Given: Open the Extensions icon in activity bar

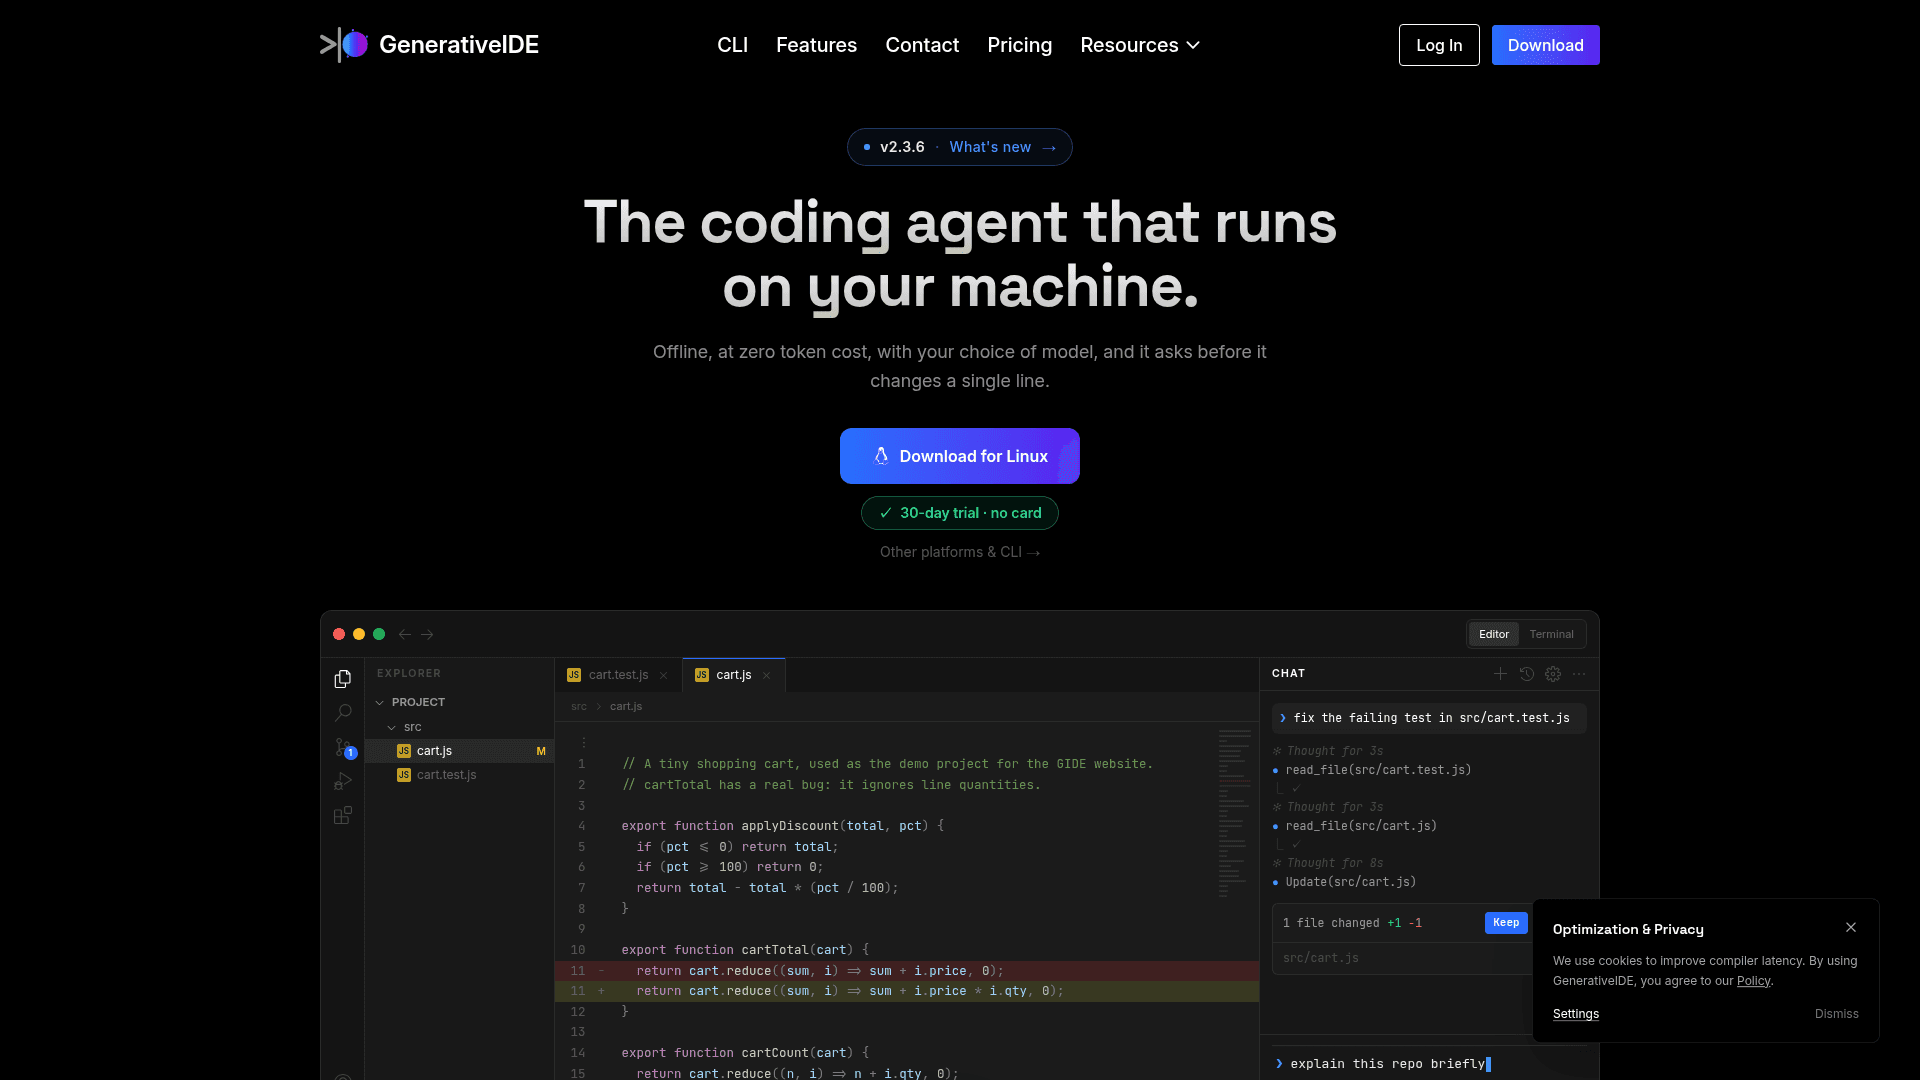Looking at the screenshot, I should (x=343, y=815).
